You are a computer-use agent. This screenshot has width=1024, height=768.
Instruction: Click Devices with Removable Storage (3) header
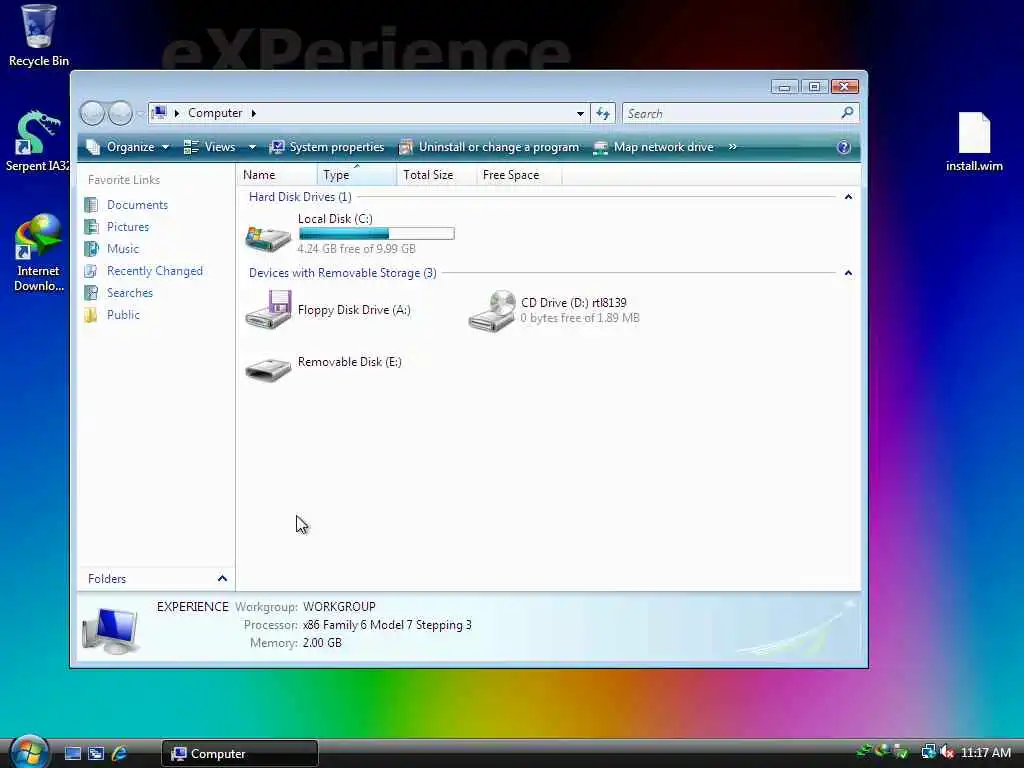(x=343, y=273)
